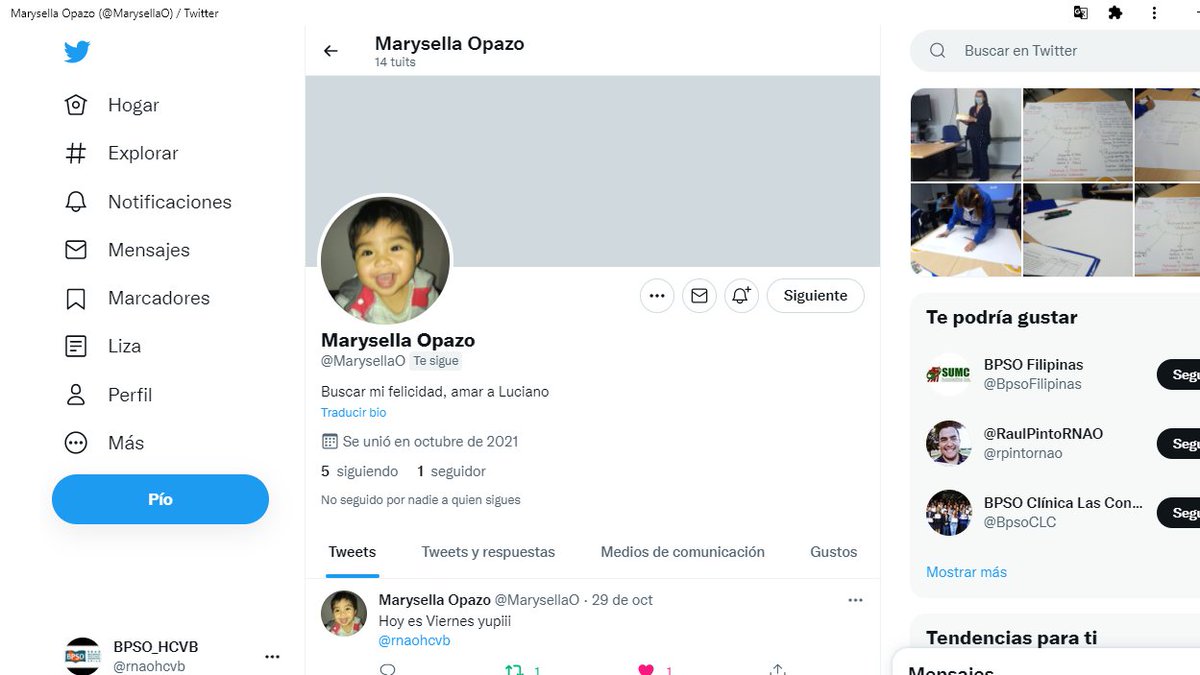
Task: Follow BPSO Filipinas with Seguir button
Action: pos(1180,375)
